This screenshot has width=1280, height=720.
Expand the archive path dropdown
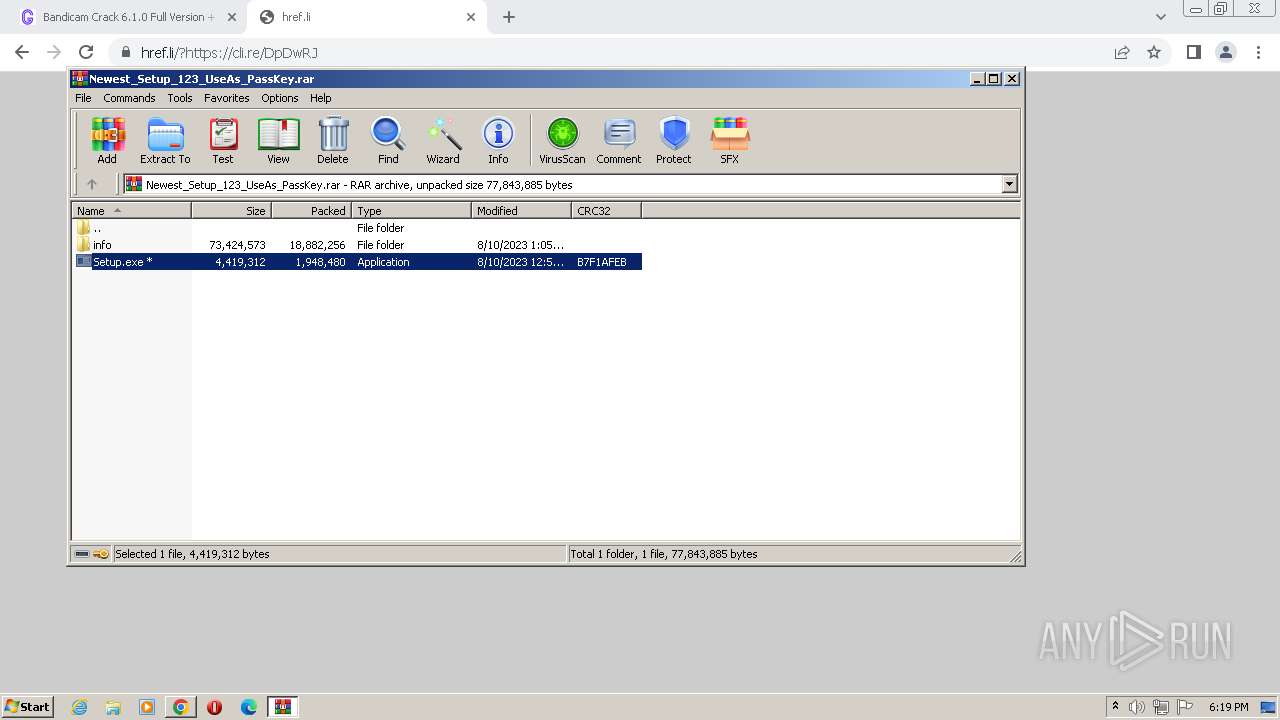tap(1009, 184)
